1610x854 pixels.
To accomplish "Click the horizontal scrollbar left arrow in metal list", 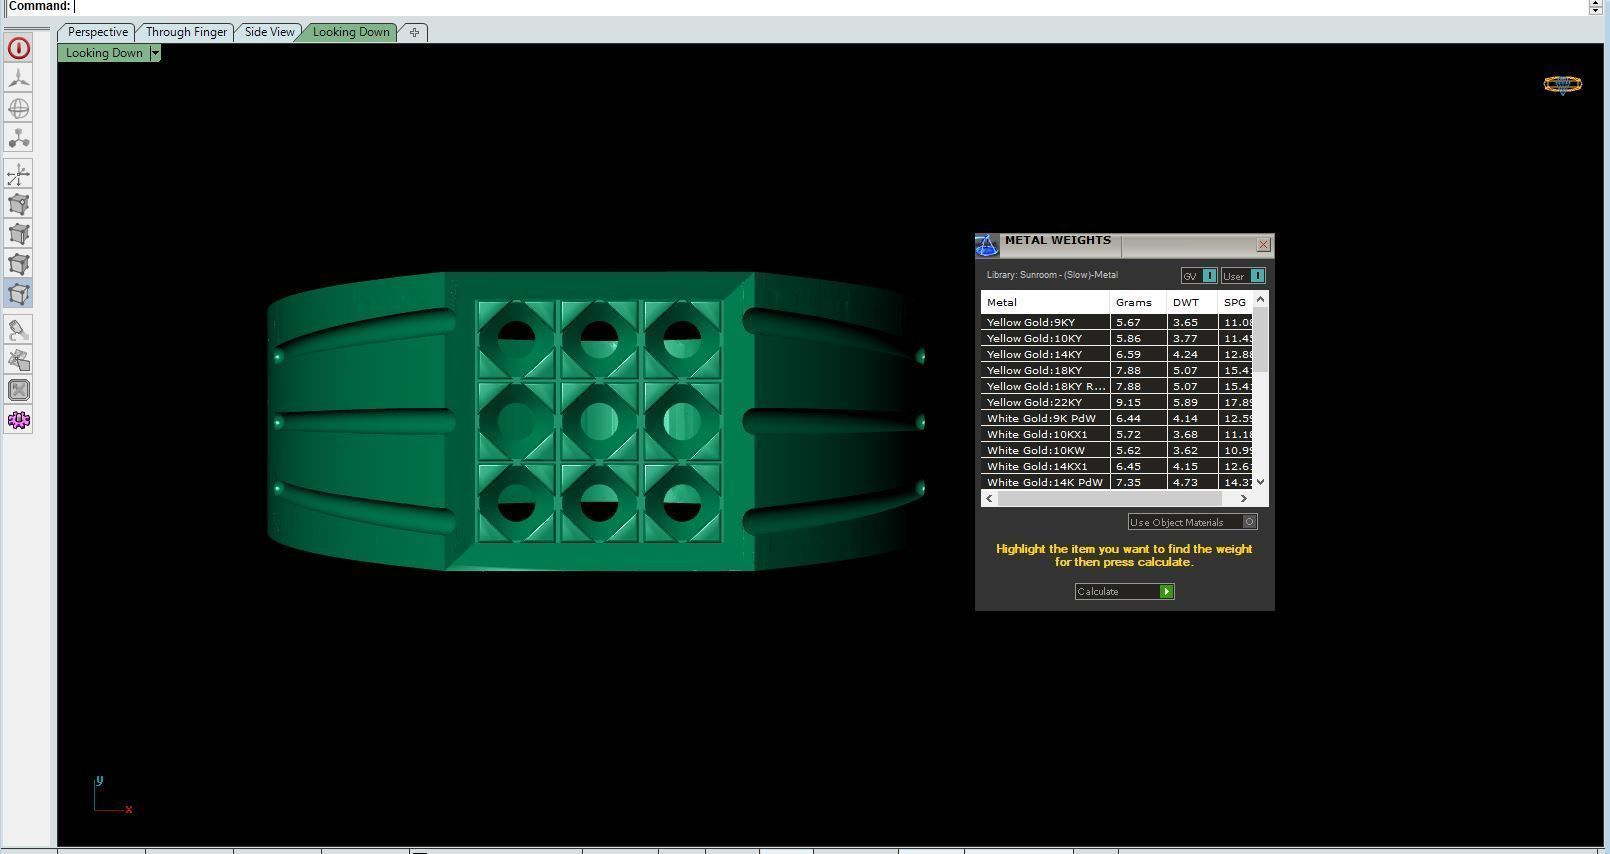I will pyautogui.click(x=990, y=498).
